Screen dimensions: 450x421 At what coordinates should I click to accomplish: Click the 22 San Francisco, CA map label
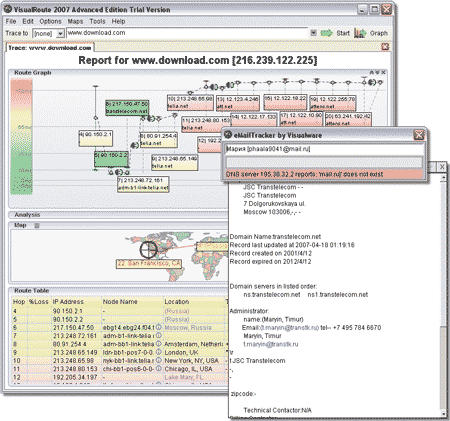tap(149, 263)
